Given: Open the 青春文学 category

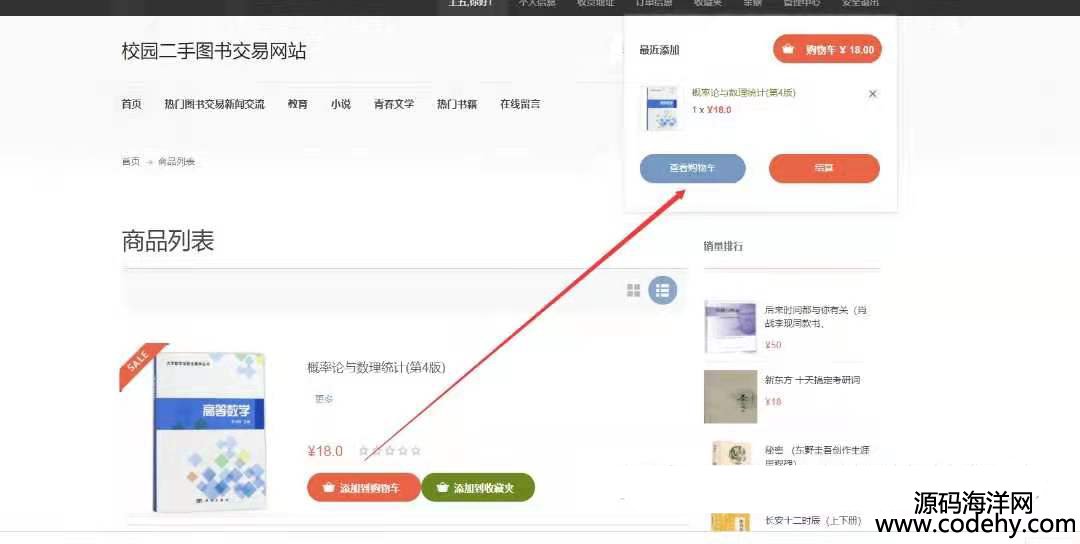Looking at the screenshot, I should coord(394,104).
